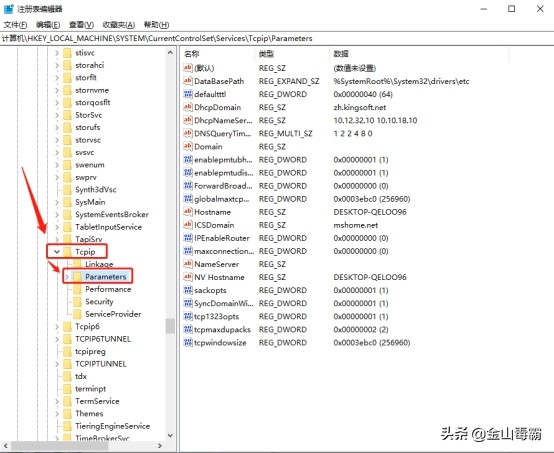Click the DhcpDomain string value icon

point(188,107)
